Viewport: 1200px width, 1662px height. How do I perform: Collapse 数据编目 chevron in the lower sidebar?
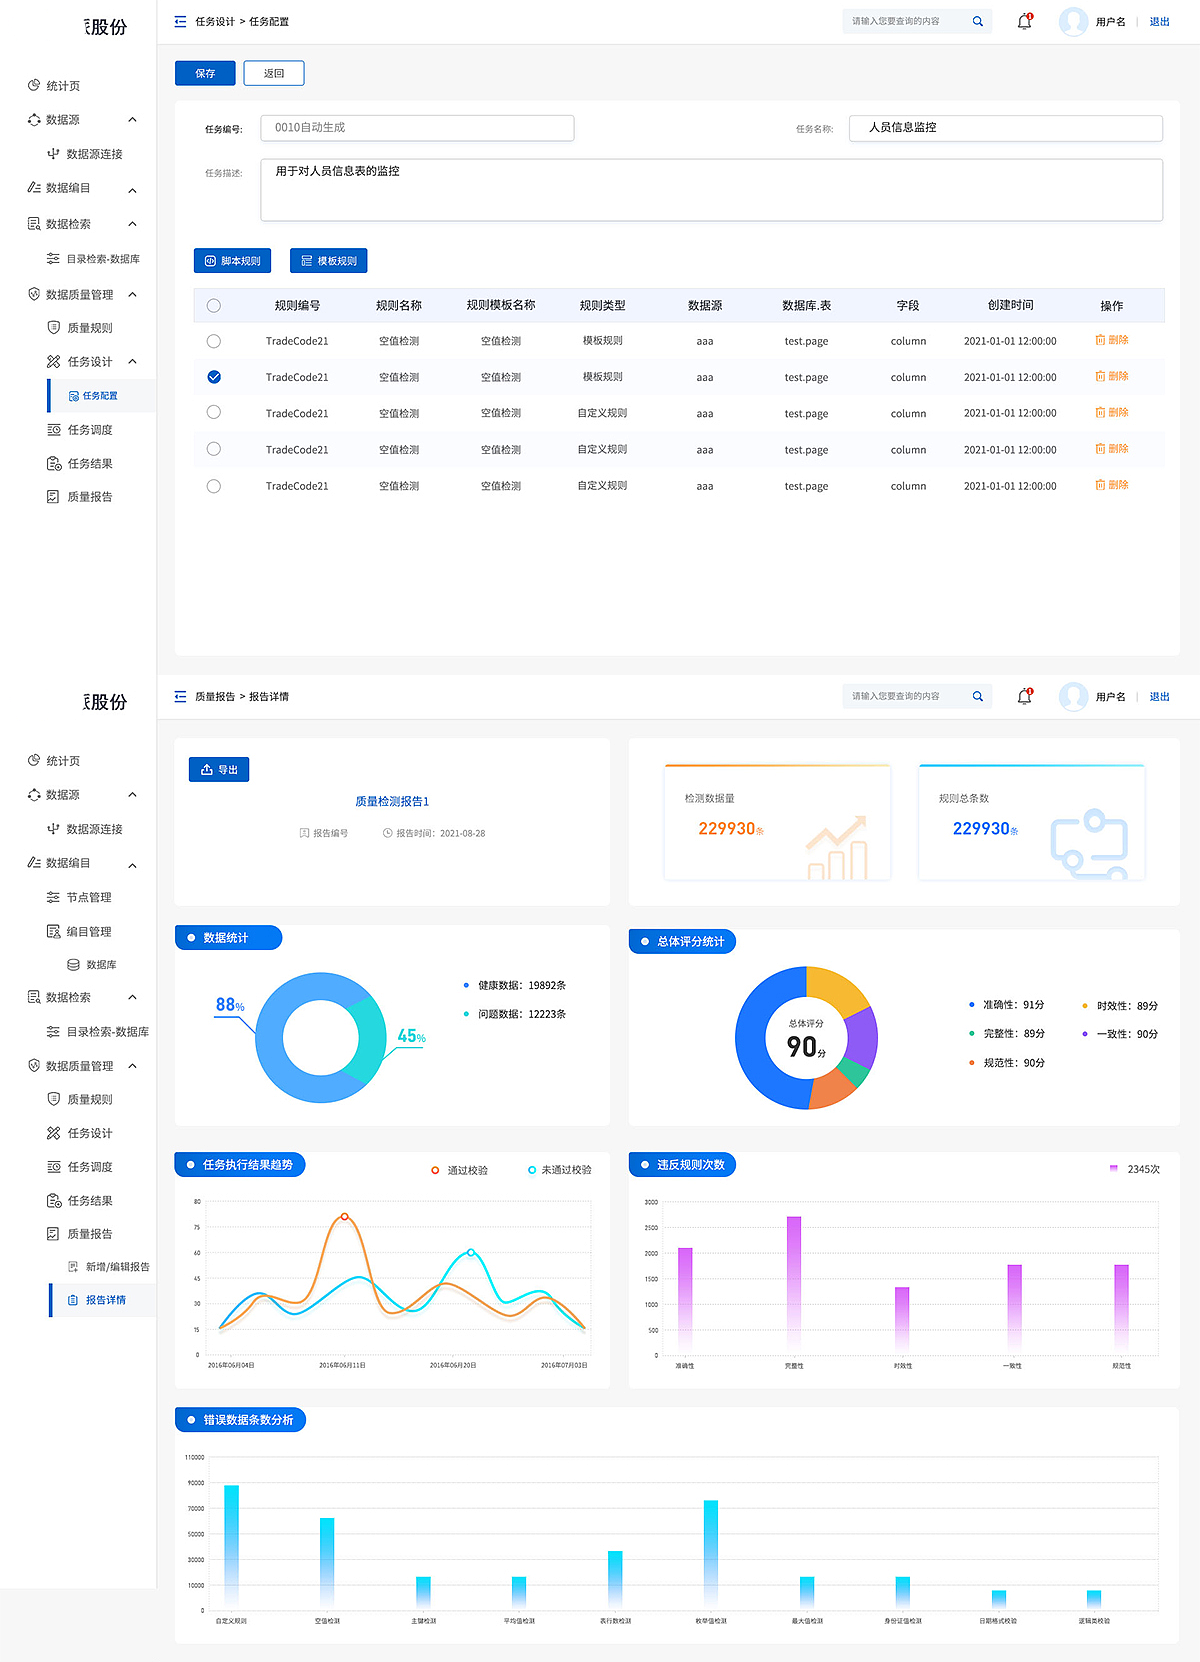132,865
